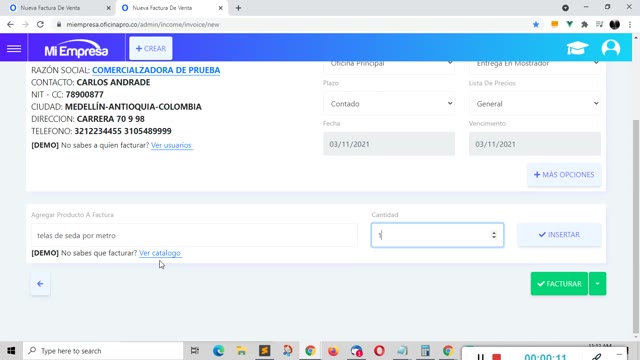Switch to the first Nueva Factura De Venta tab
The image size is (640, 360).
pyautogui.click(x=56, y=8)
